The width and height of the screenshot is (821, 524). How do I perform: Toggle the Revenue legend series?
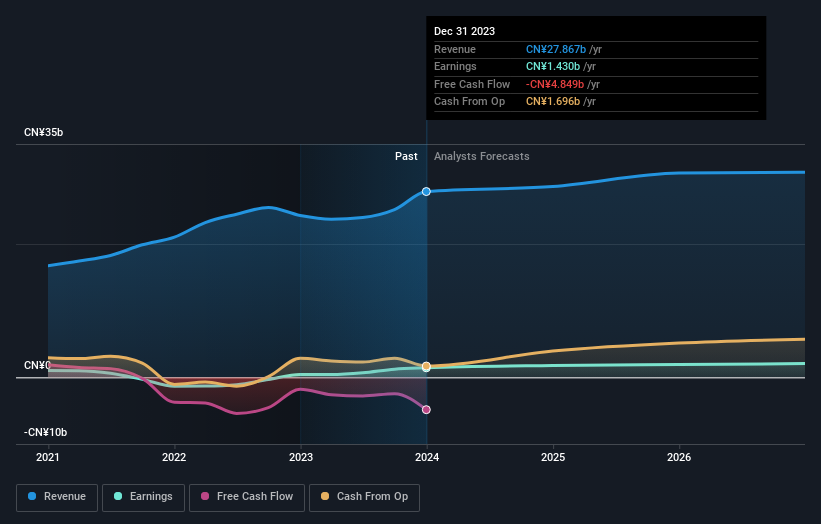tap(57, 497)
